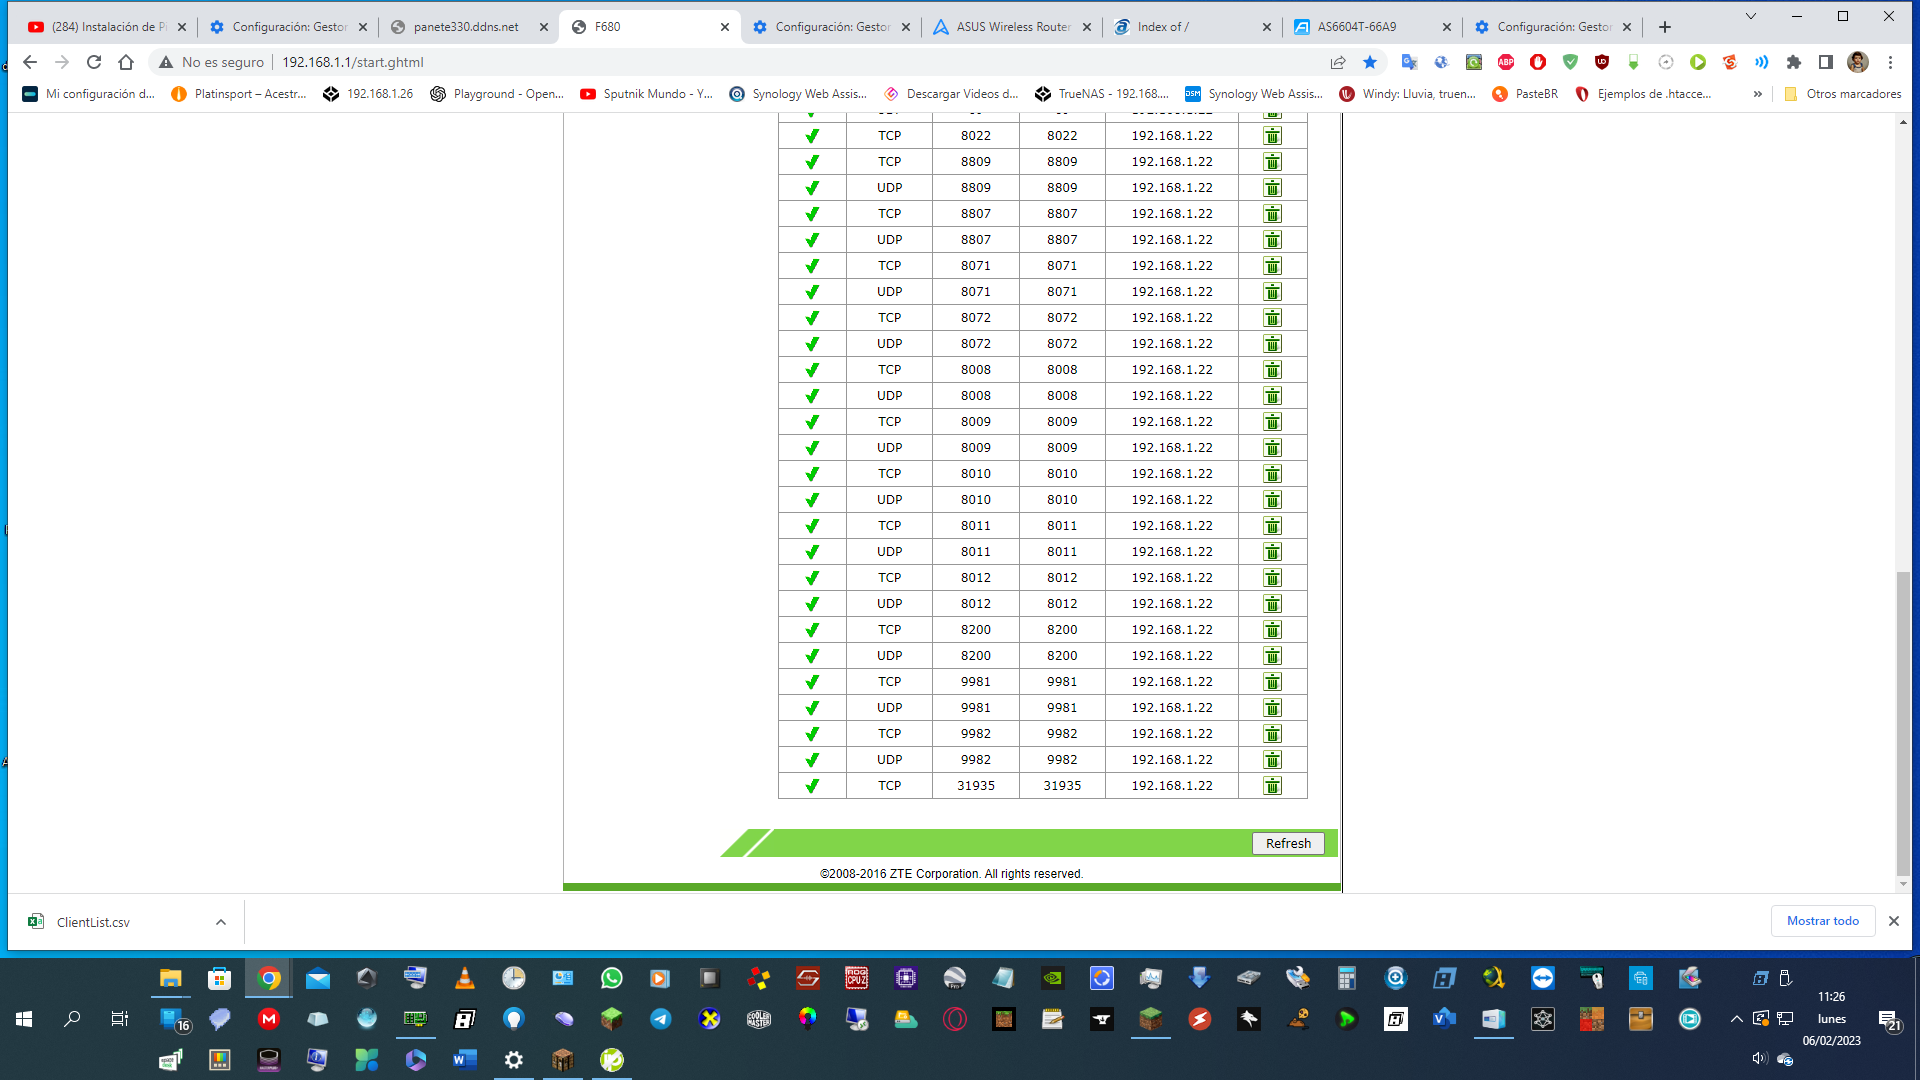Toggle enabled checkmark for TCP 8809 rule
The image size is (1920, 1080).
(x=812, y=162)
